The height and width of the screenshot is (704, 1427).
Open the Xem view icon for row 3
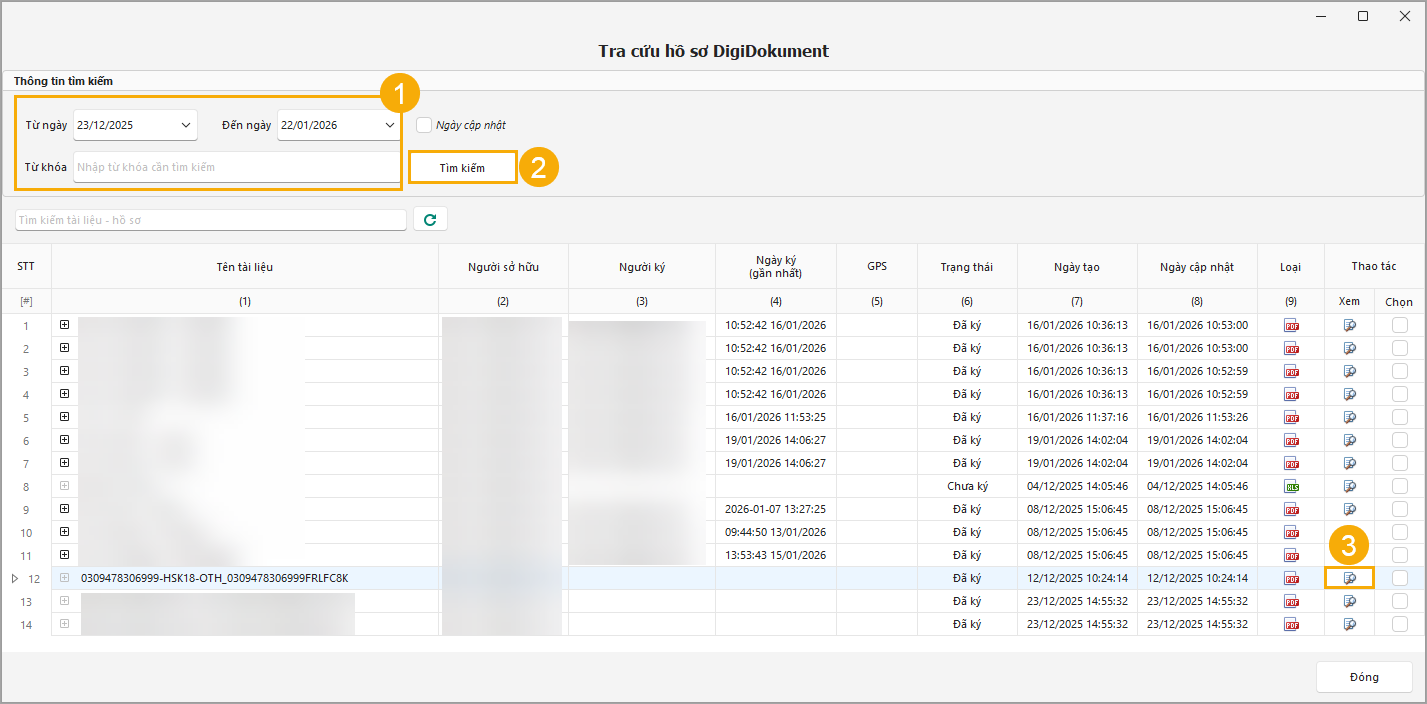tap(1350, 371)
